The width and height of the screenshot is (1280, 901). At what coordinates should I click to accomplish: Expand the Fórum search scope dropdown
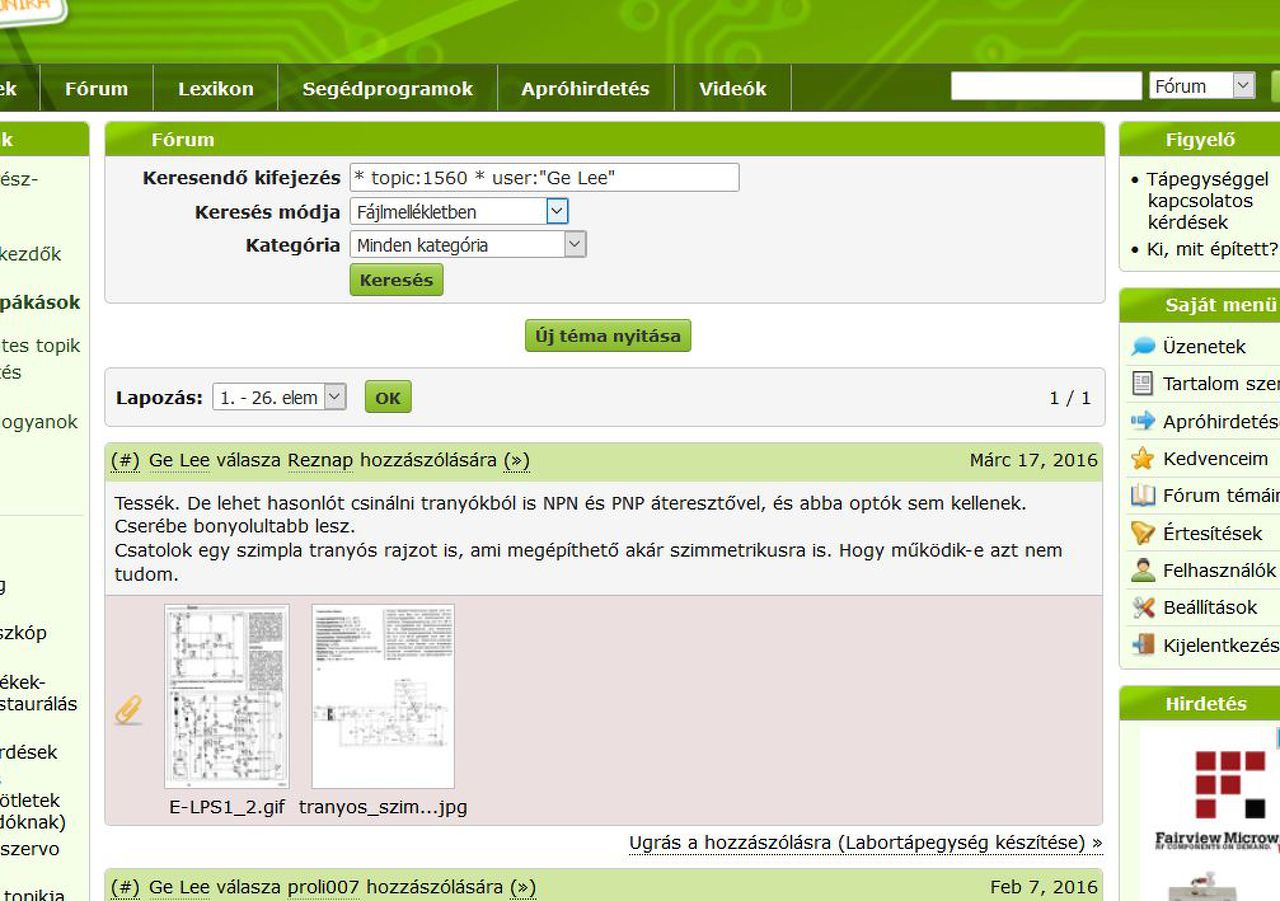(1202, 86)
